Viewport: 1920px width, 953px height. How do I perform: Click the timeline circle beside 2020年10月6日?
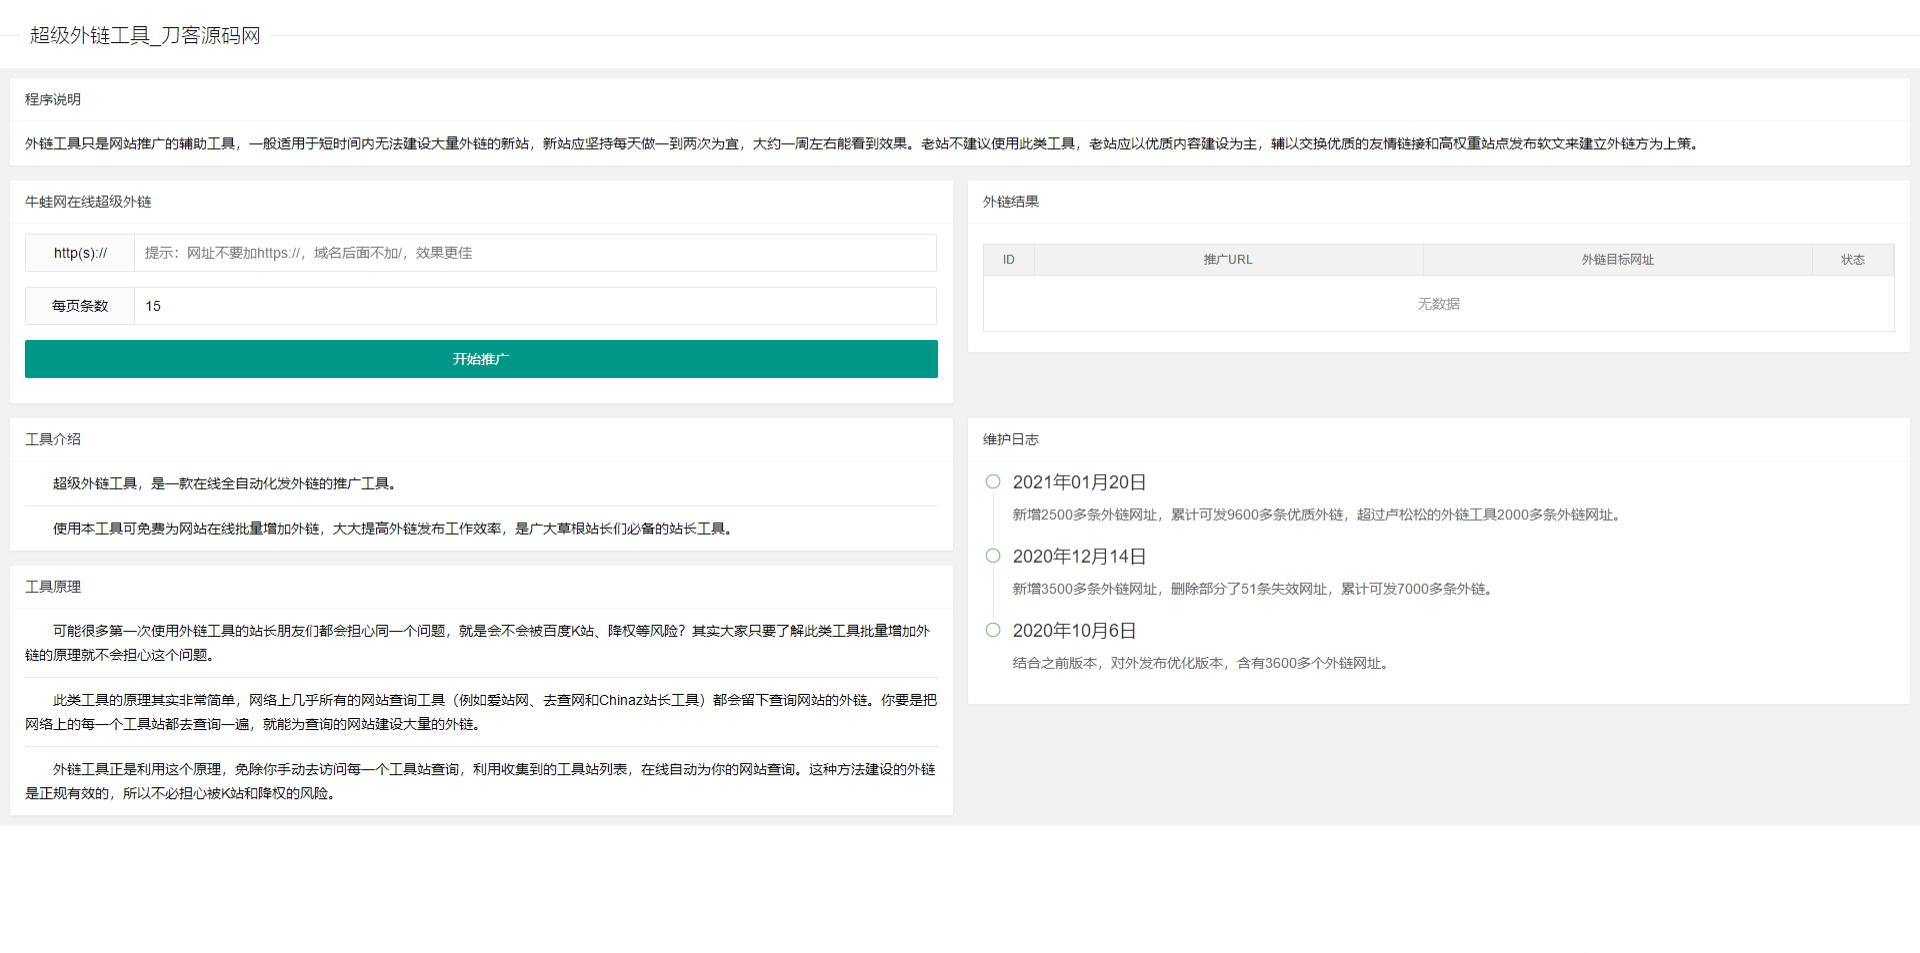click(992, 630)
